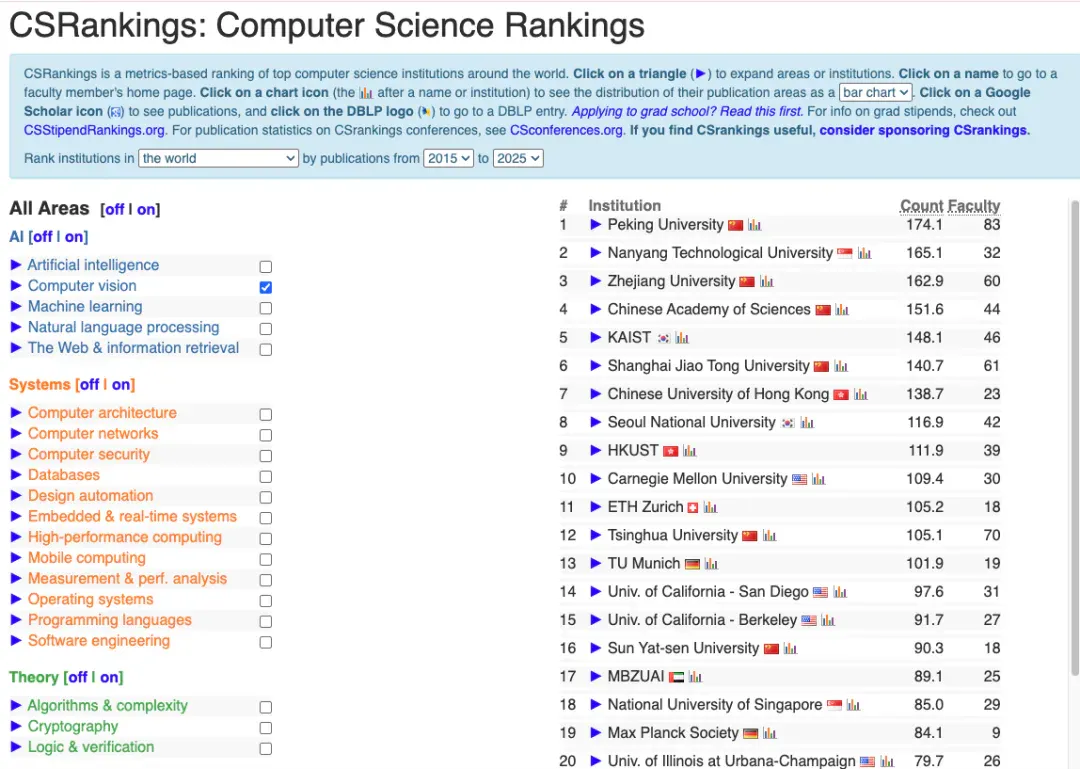The height and width of the screenshot is (769, 1080).
Task: Expand the Computer vision area triangle
Action: tap(16, 285)
